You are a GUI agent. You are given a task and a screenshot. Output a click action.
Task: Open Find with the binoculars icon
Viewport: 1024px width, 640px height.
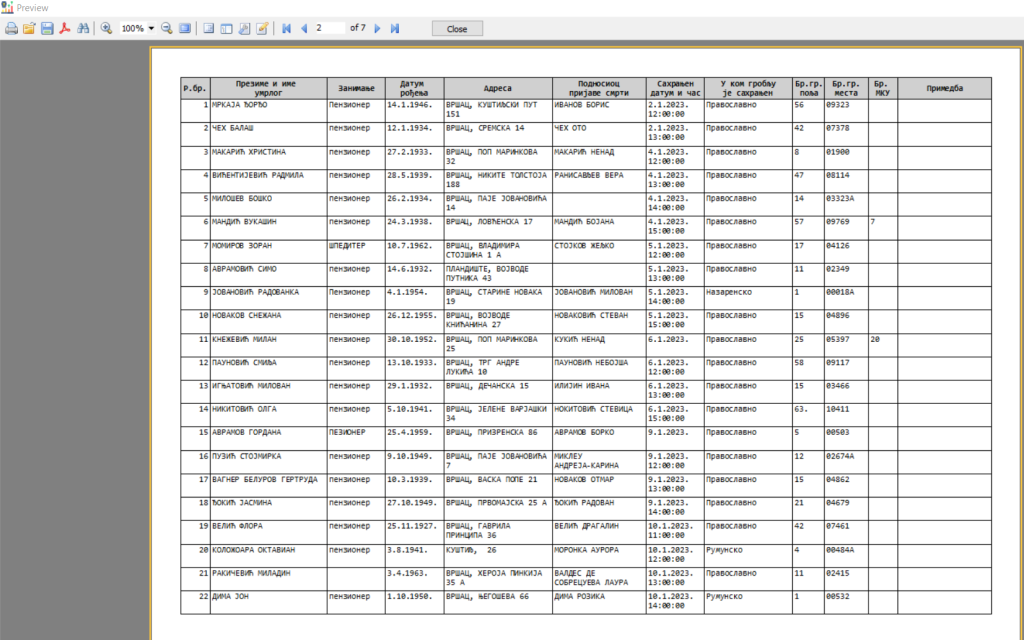(x=84, y=29)
